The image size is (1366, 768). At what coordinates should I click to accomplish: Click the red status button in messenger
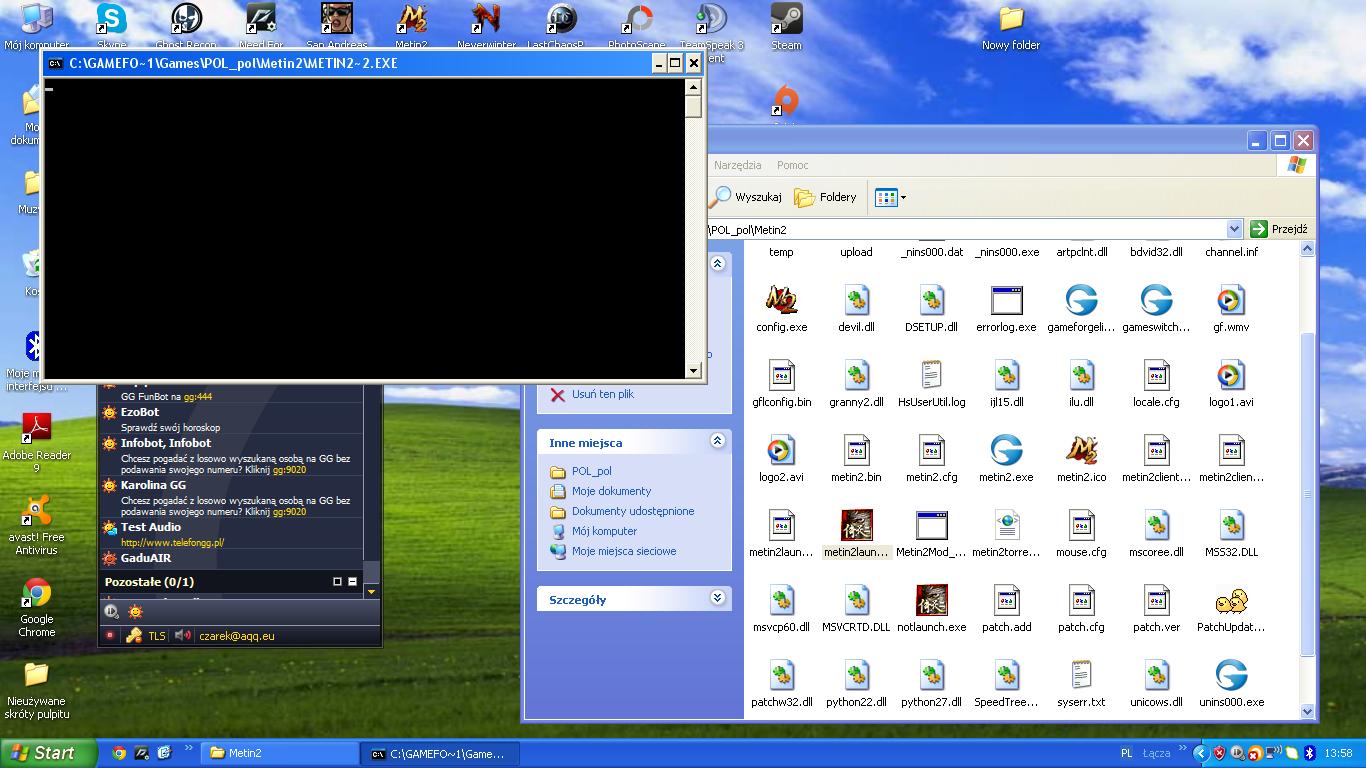(x=110, y=635)
